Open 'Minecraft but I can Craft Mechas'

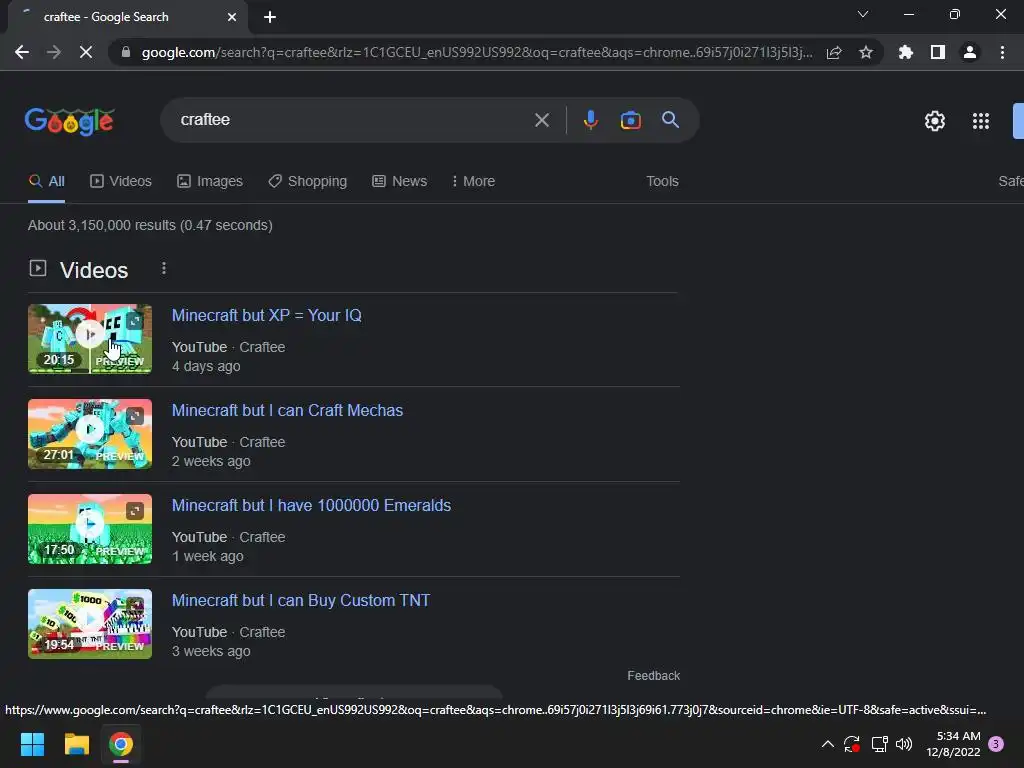pyautogui.click(x=287, y=411)
